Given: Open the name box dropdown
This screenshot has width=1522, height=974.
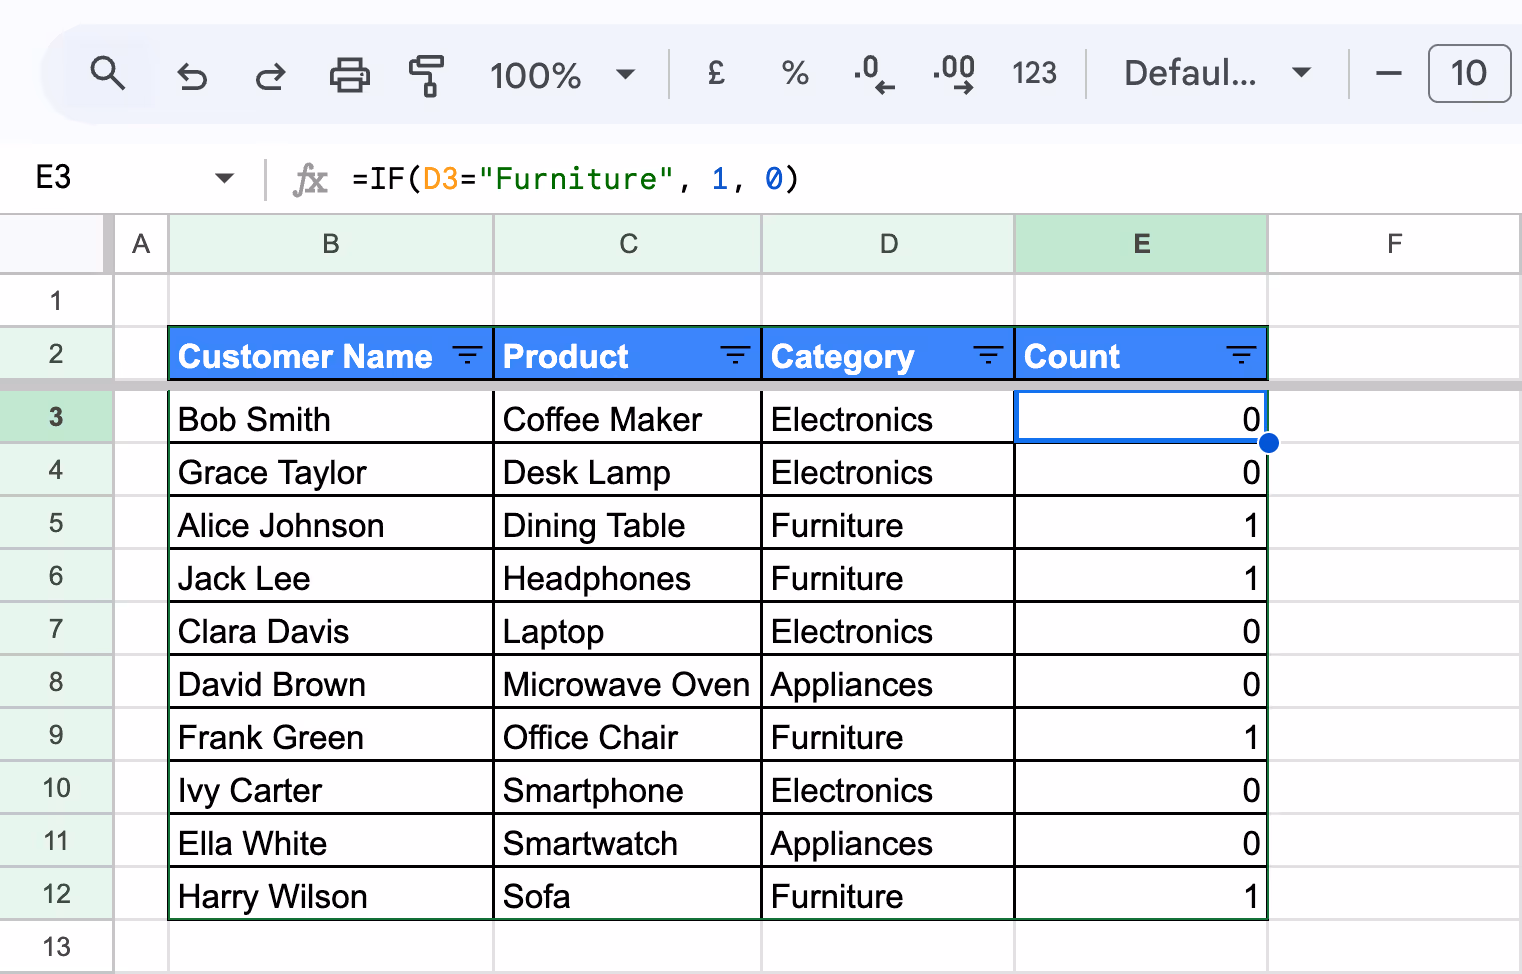Looking at the screenshot, I should [x=224, y=178].
